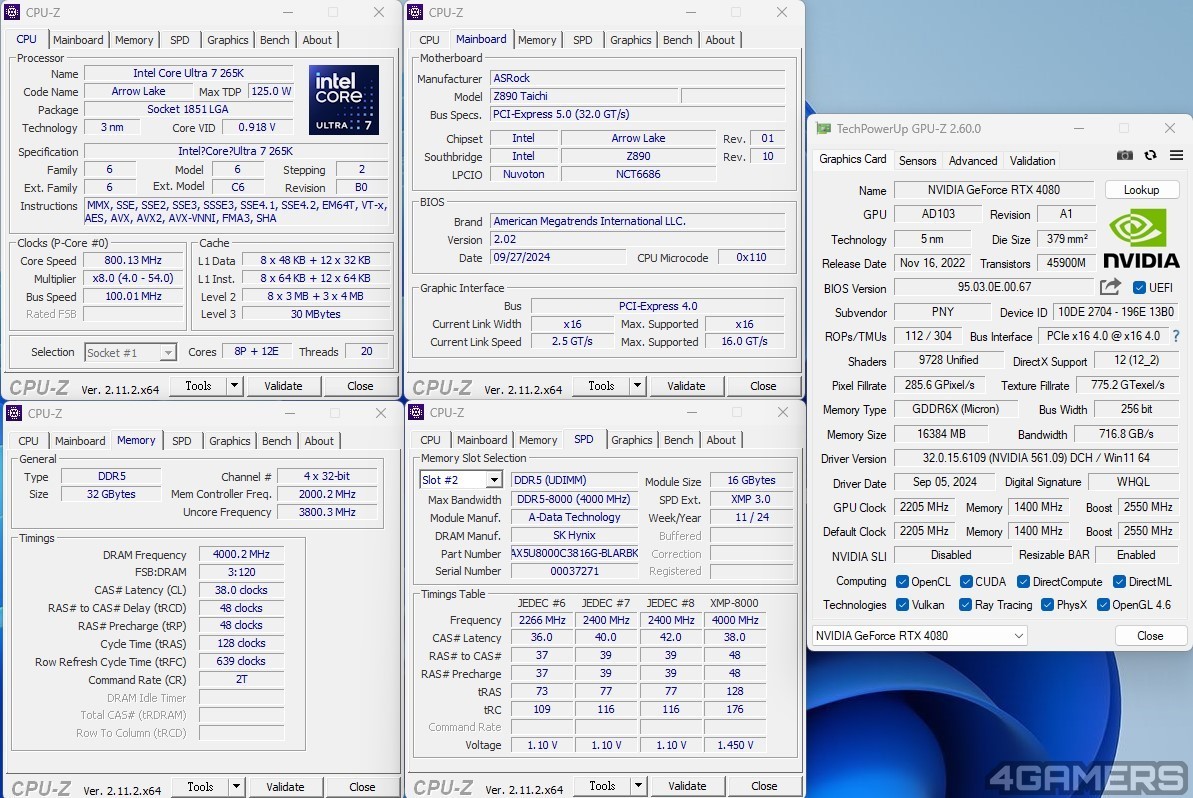Open the Memory tab in the CPU window
This screenshot has width=1193, height=798.
[134, 40]
